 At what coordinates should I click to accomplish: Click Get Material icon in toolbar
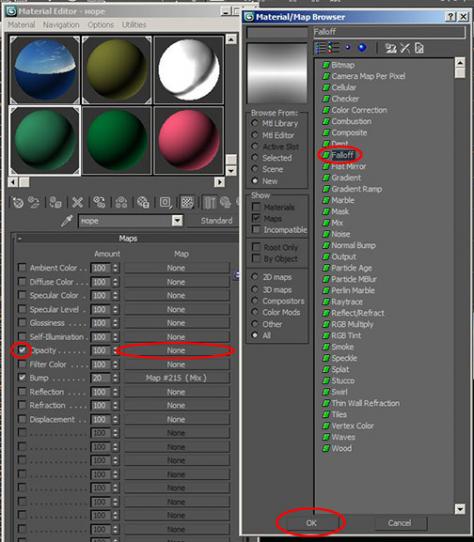[x=18, y=203]
